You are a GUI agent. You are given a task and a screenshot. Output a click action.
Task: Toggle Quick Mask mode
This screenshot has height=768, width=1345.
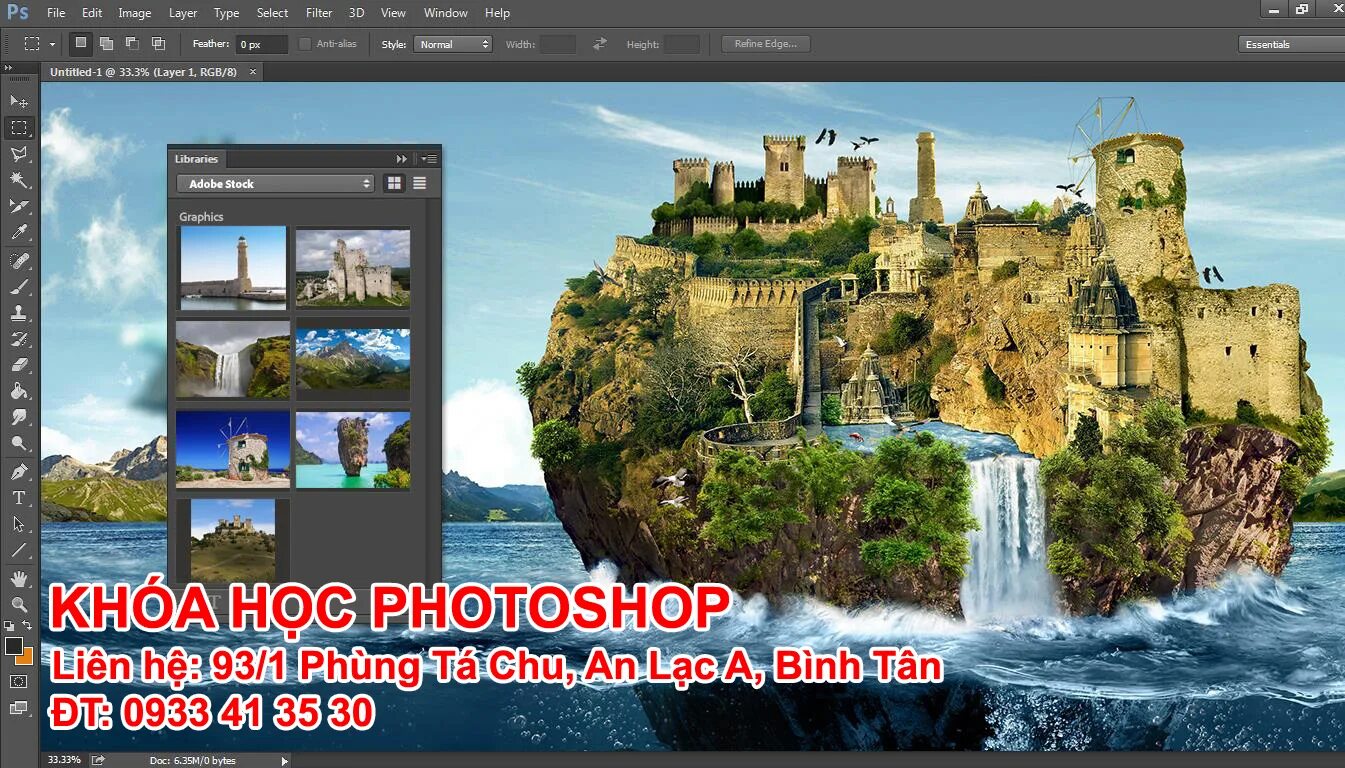click(18, 681)
